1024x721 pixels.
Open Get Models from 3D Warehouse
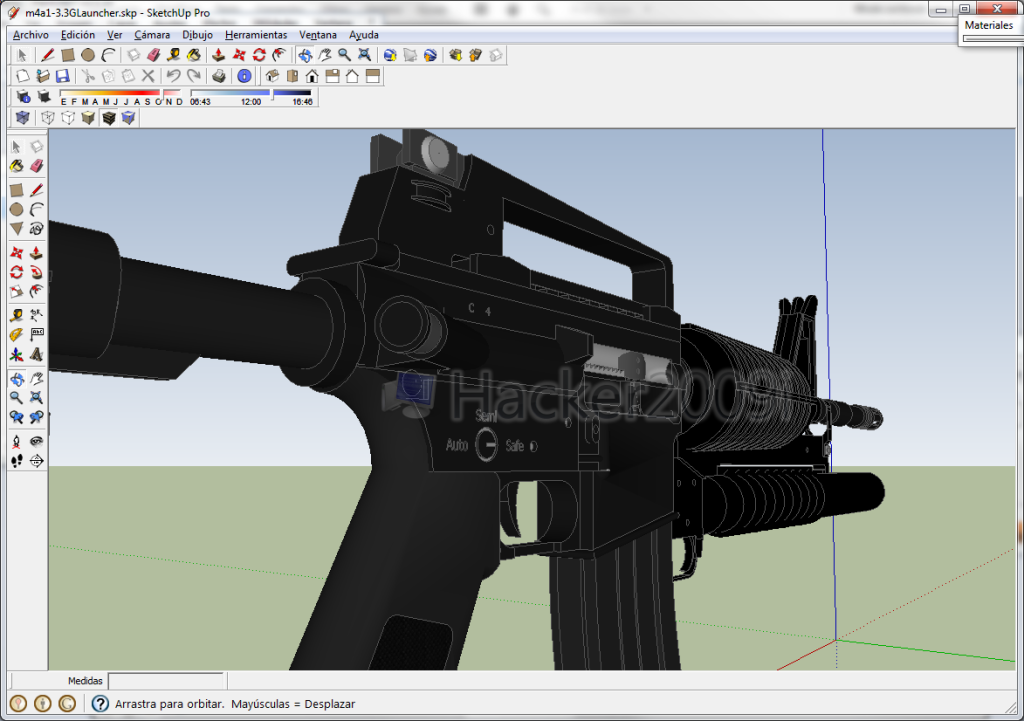click(455, 56)
